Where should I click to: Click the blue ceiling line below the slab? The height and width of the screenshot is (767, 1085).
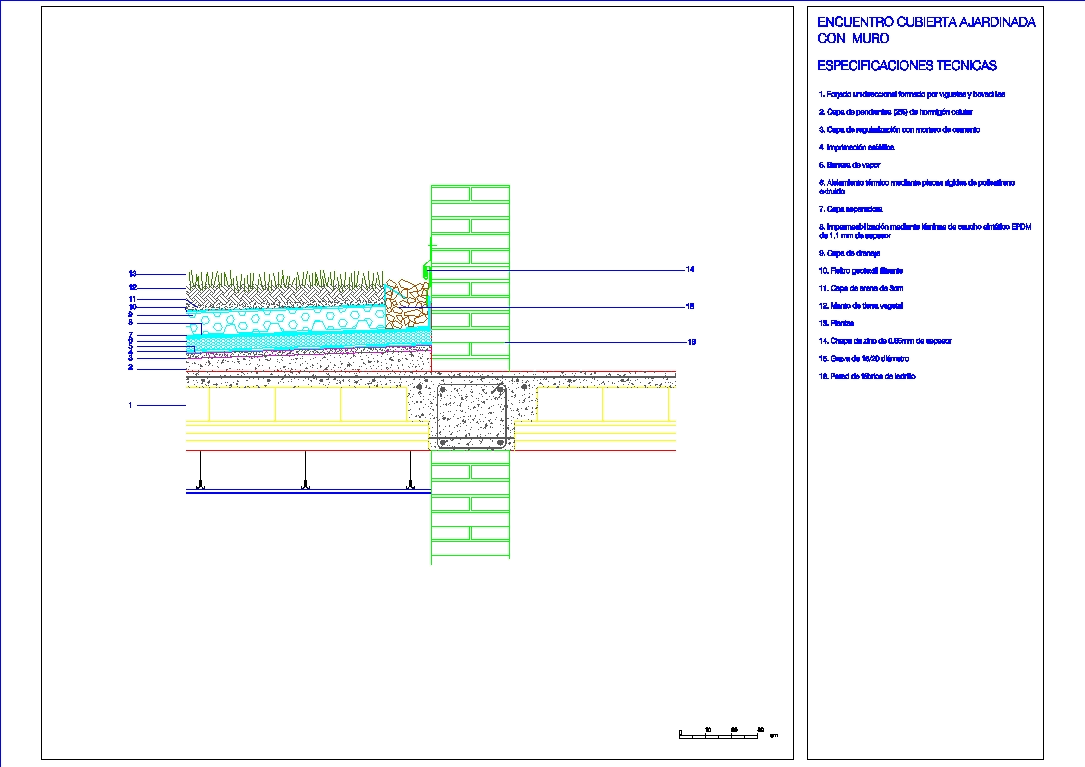tap(300, 491)
